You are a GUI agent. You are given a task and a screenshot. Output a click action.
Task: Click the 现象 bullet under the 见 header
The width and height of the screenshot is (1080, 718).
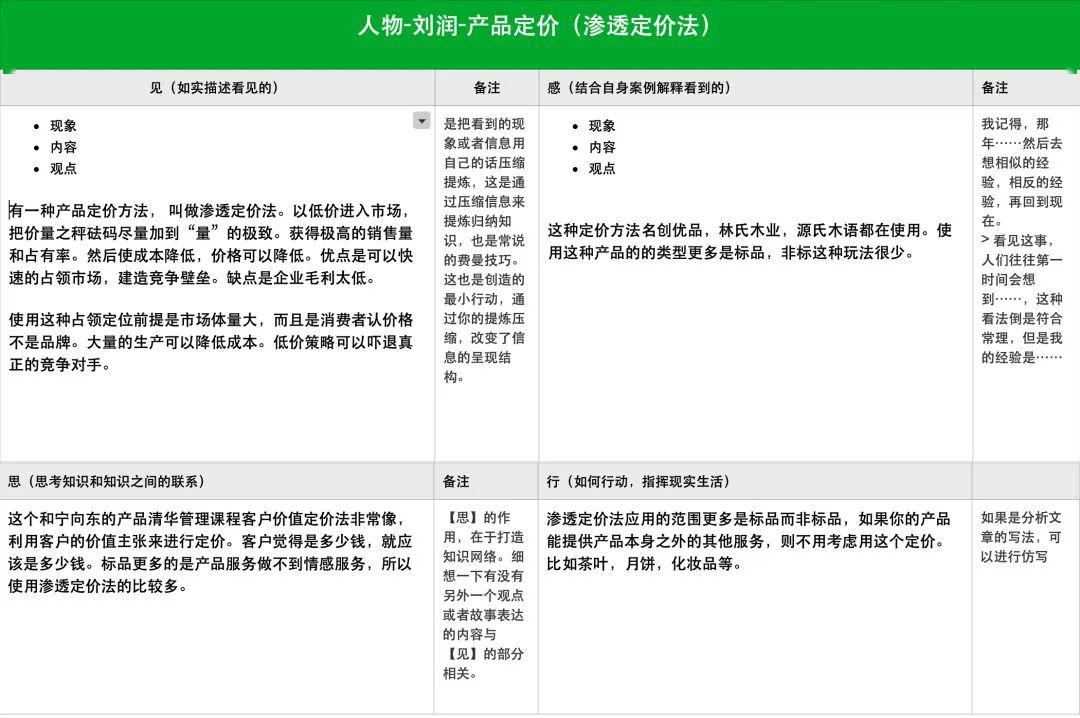point(63,125)
